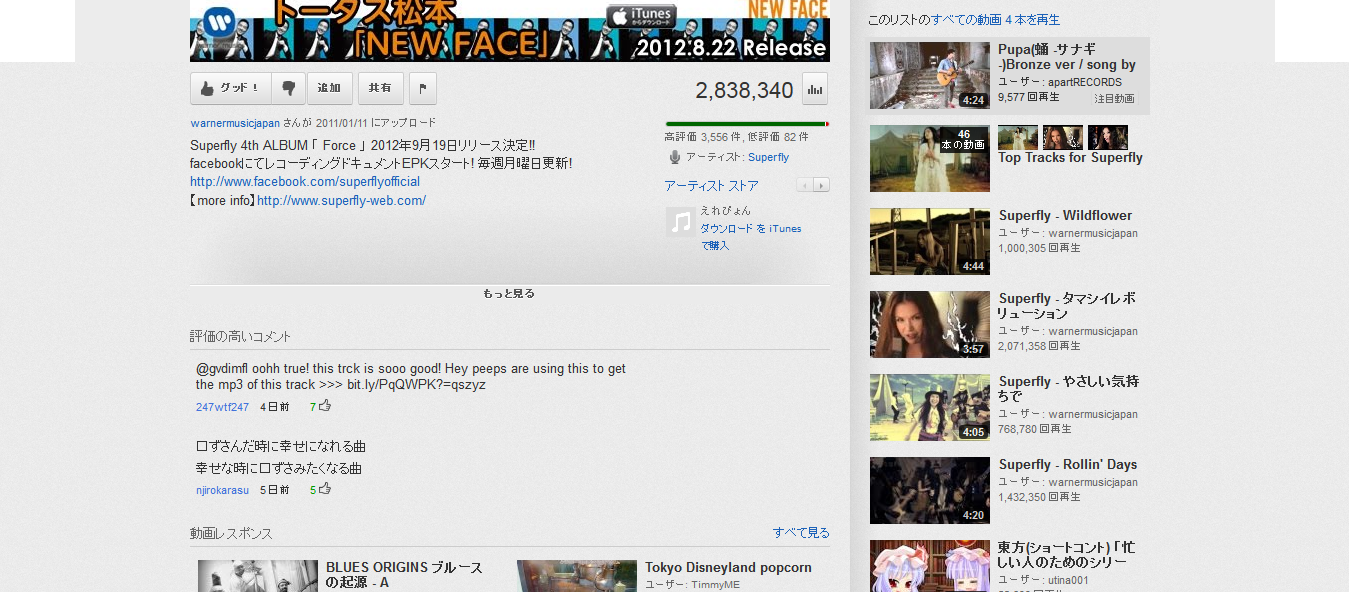Viewport: 1349px width, 592px height.
Task: Click the microphone artist icon
Action: [x=675, y=157]
